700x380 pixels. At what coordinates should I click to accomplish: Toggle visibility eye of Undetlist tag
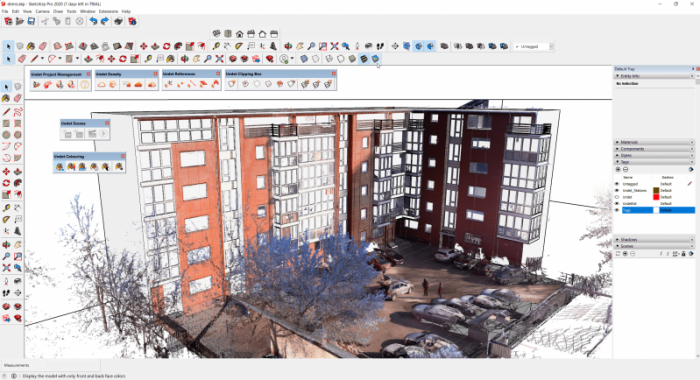617,203
